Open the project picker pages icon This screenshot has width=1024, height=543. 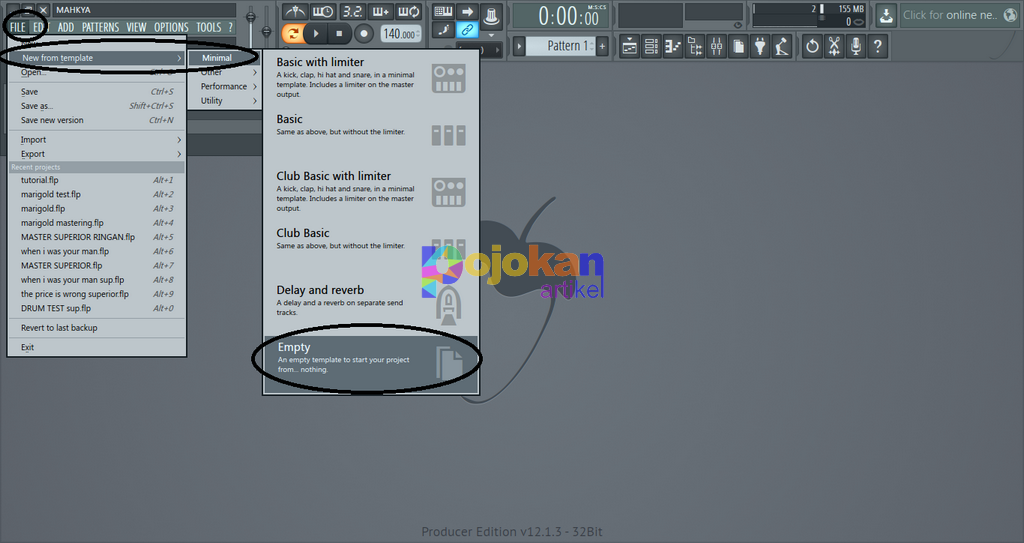[739, 46]
